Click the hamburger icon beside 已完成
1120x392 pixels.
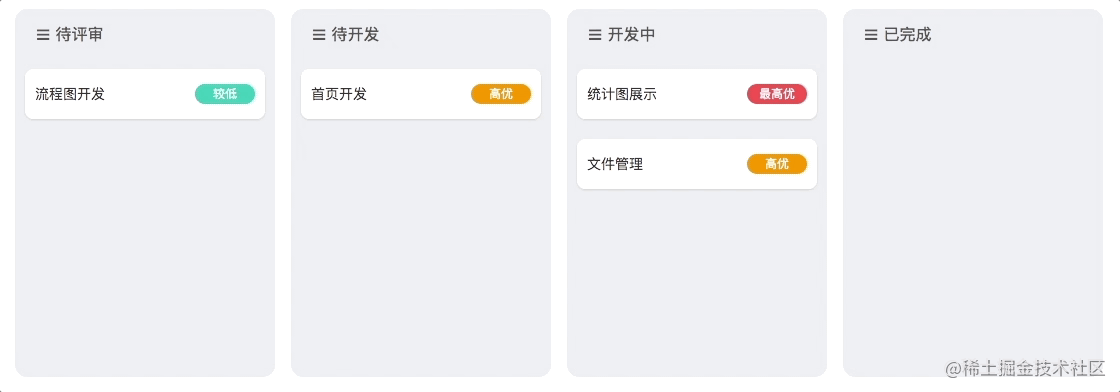[871, 34]
